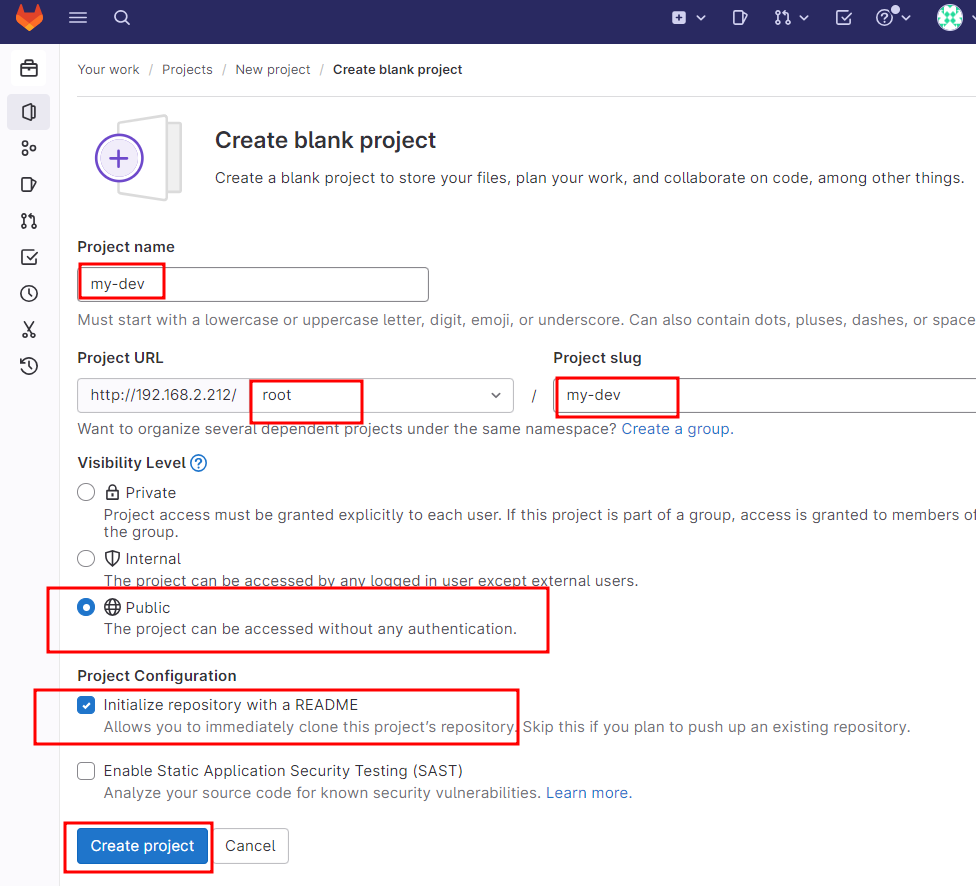The image size is (976, 886).
Task: Toggle Initialize repository with a README checkbox
Action: 86,705
